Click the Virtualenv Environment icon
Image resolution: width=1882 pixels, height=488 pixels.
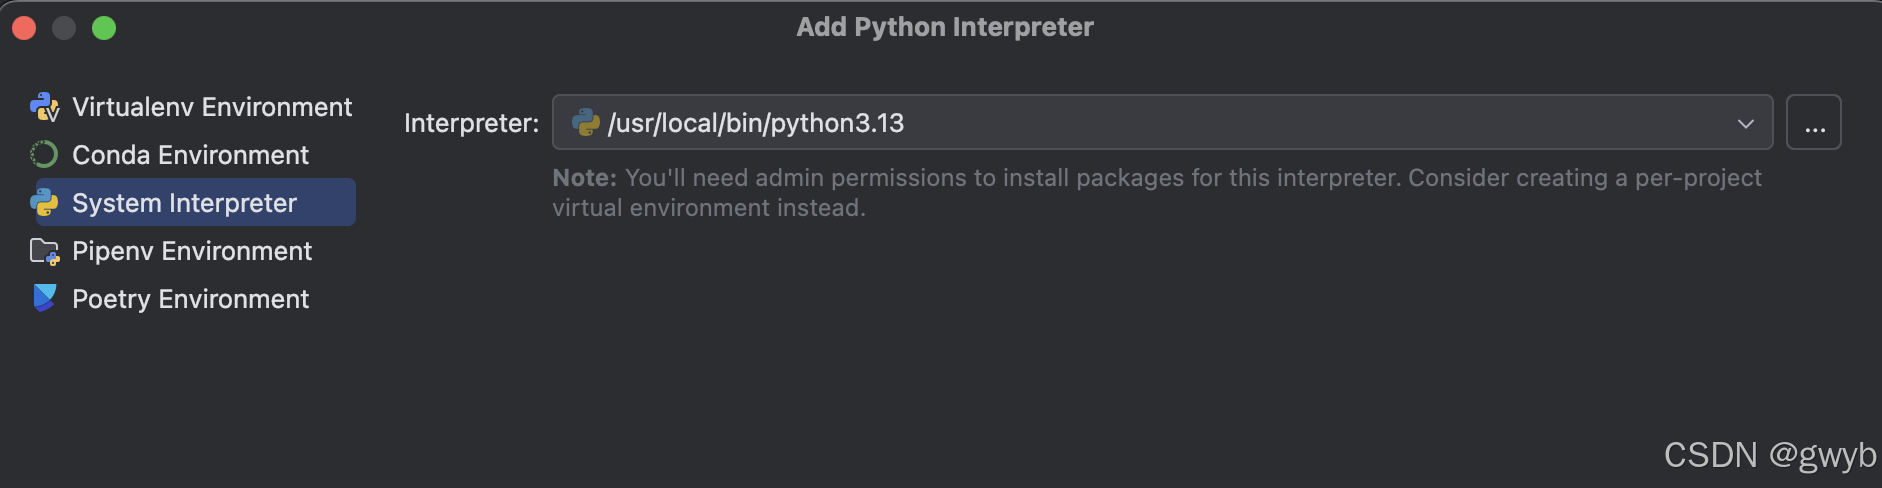tap(44, 107)
